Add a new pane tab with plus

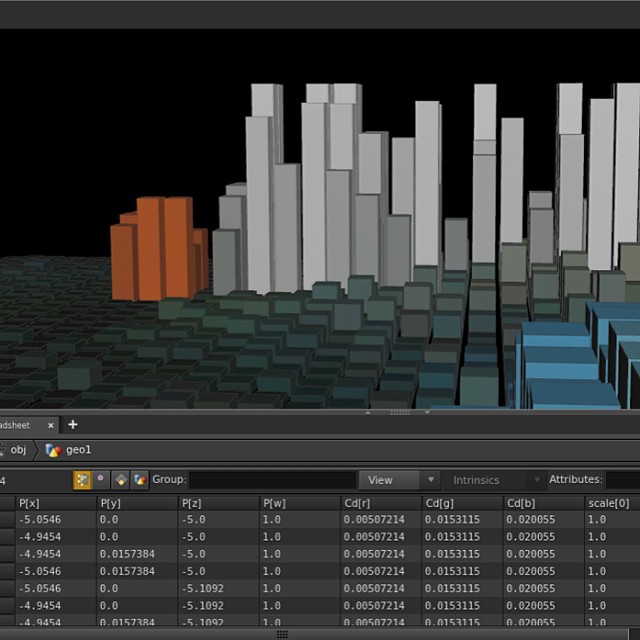[72, 425]
